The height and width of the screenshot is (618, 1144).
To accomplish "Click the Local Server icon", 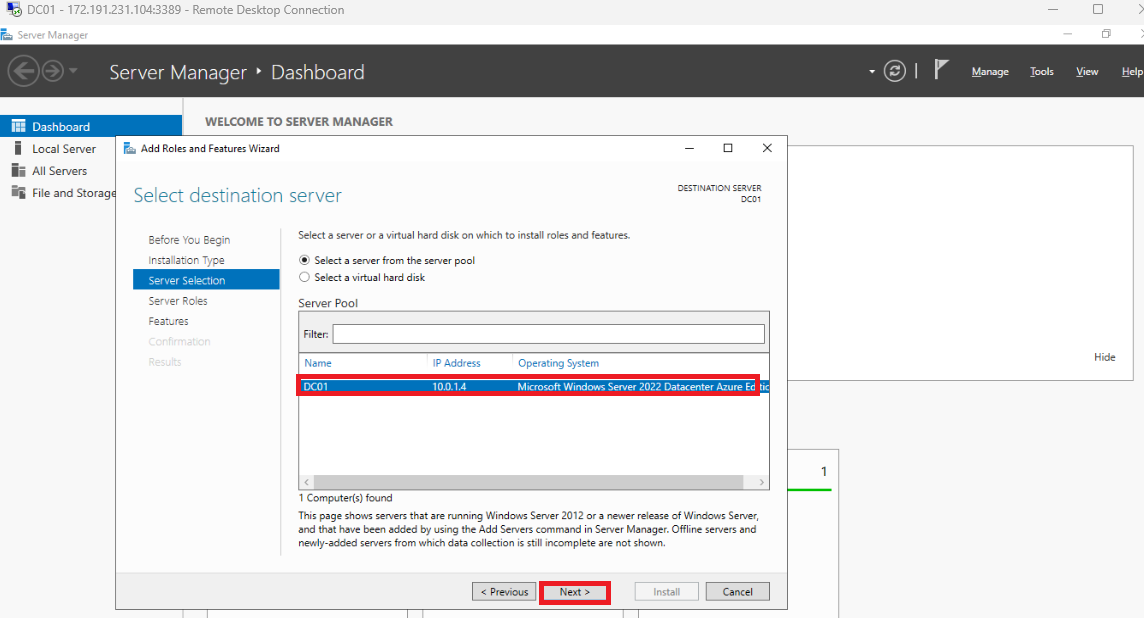I will (x=18, y=149).
